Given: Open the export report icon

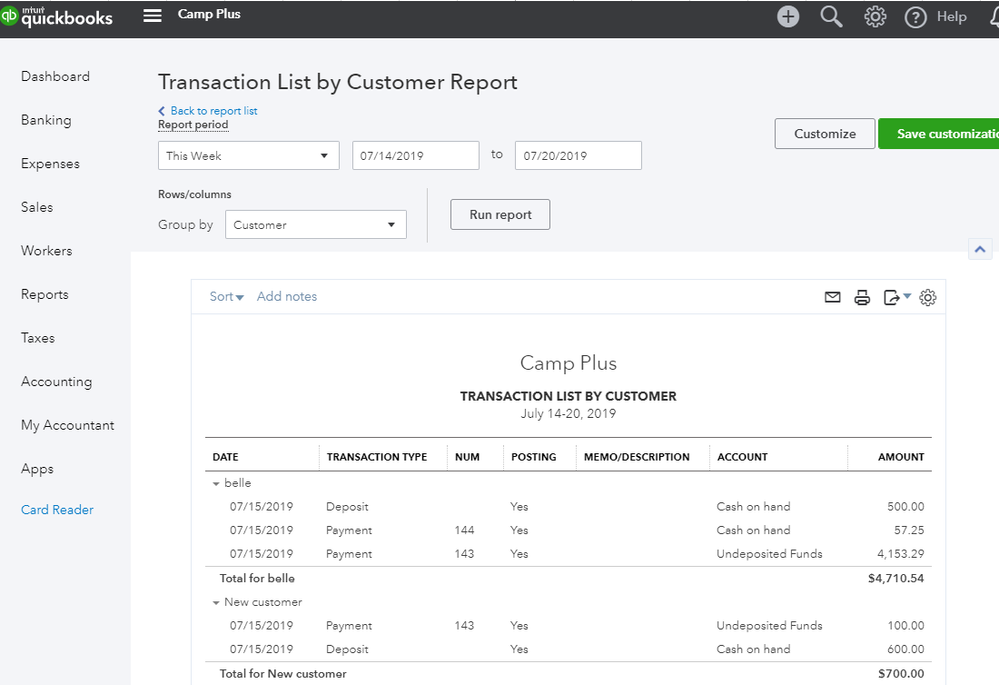Looking at the screenshot, I should tap(891, 297).
